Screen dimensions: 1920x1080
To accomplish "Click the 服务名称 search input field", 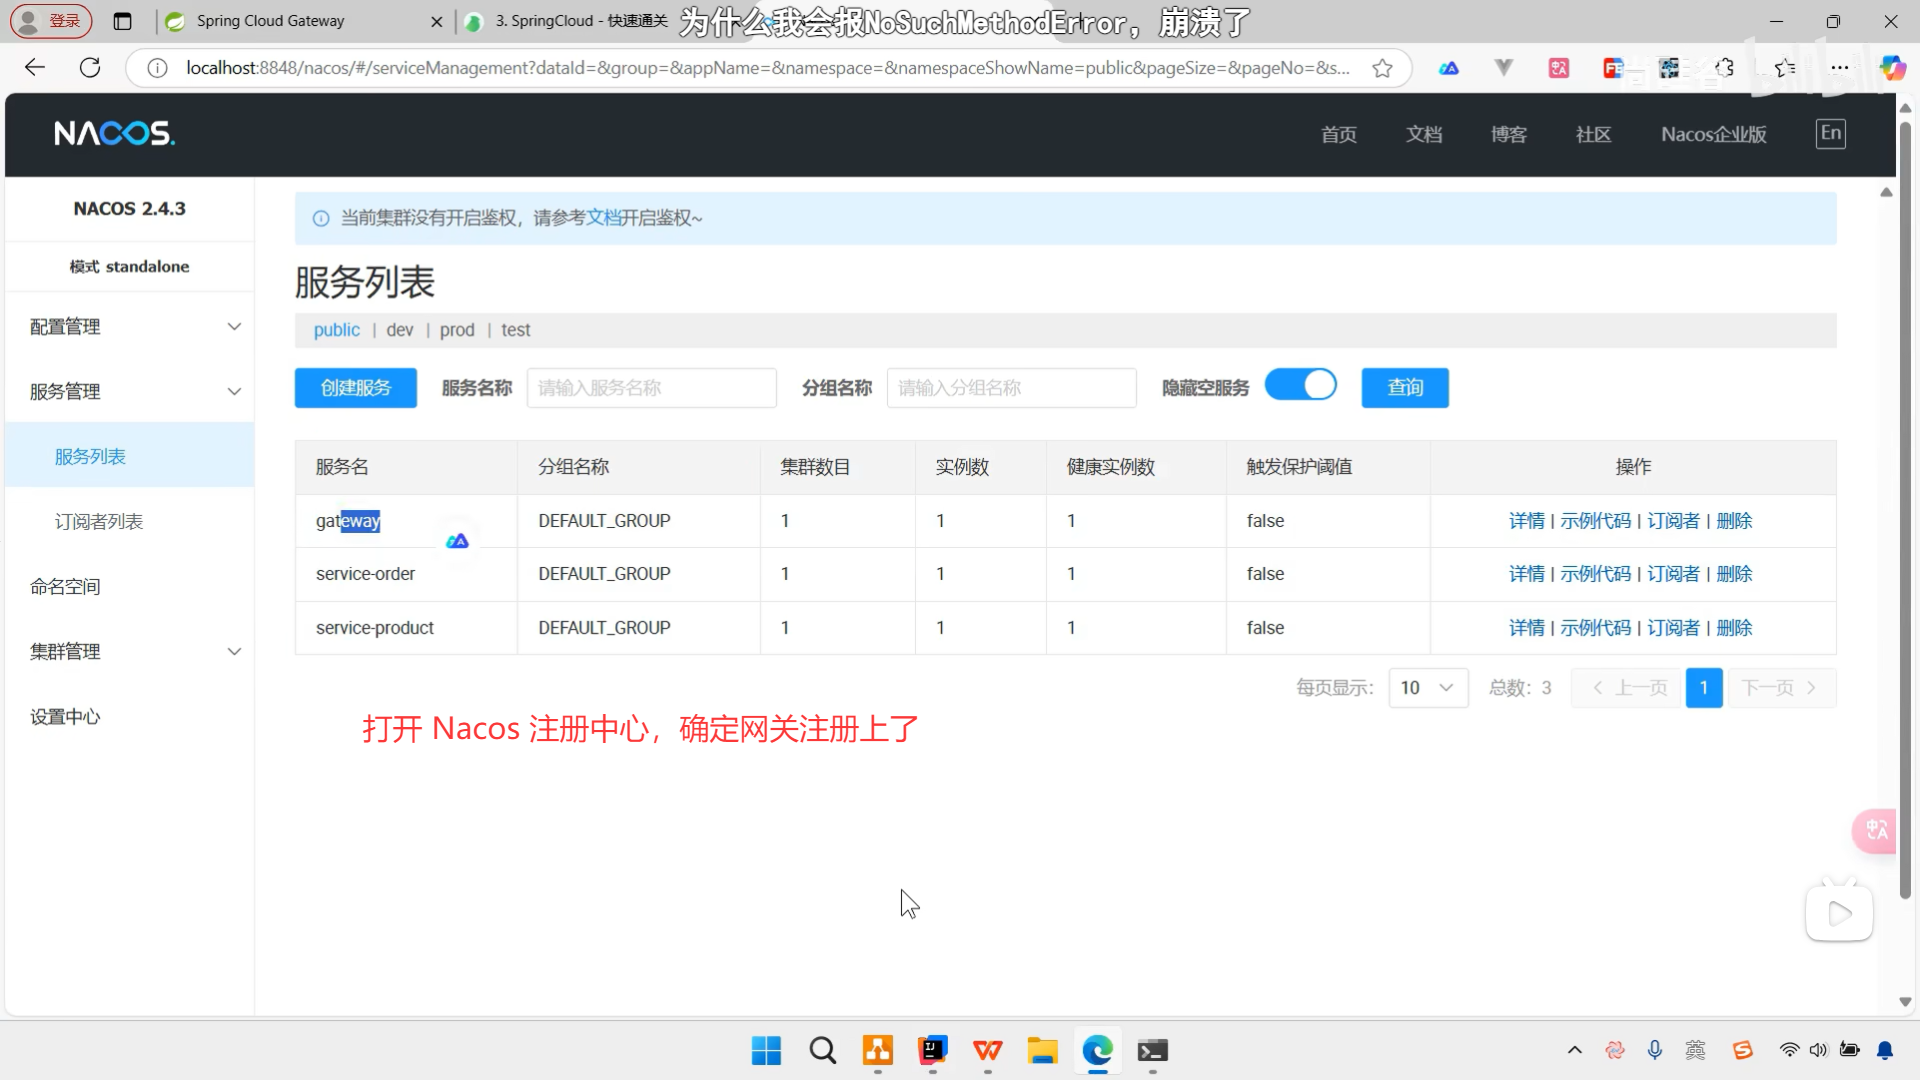I will pos(651,388).
